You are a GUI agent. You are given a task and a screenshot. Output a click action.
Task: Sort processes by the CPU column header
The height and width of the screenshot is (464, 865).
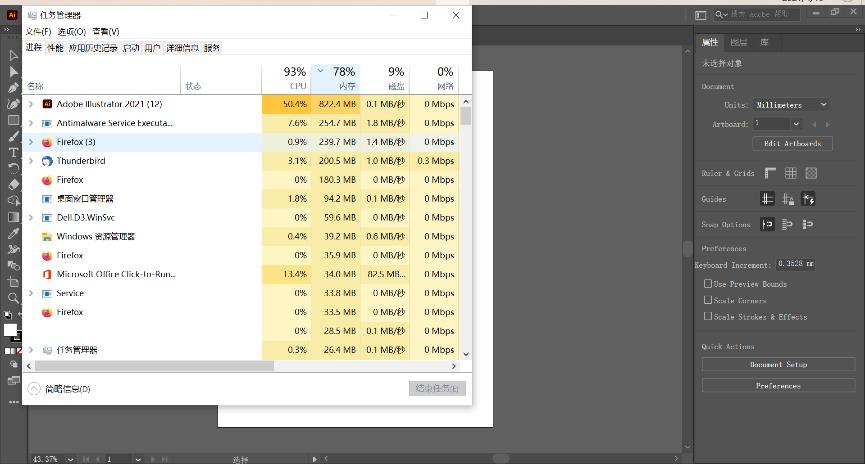pos(286,78)
